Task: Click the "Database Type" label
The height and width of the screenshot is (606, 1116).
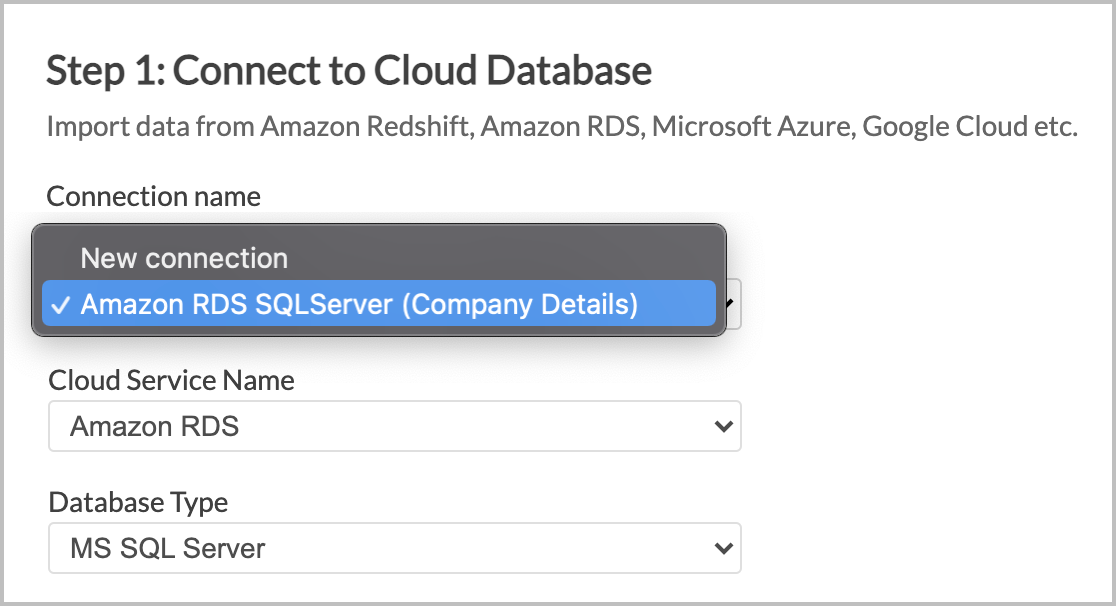Action: pos(137,503)
